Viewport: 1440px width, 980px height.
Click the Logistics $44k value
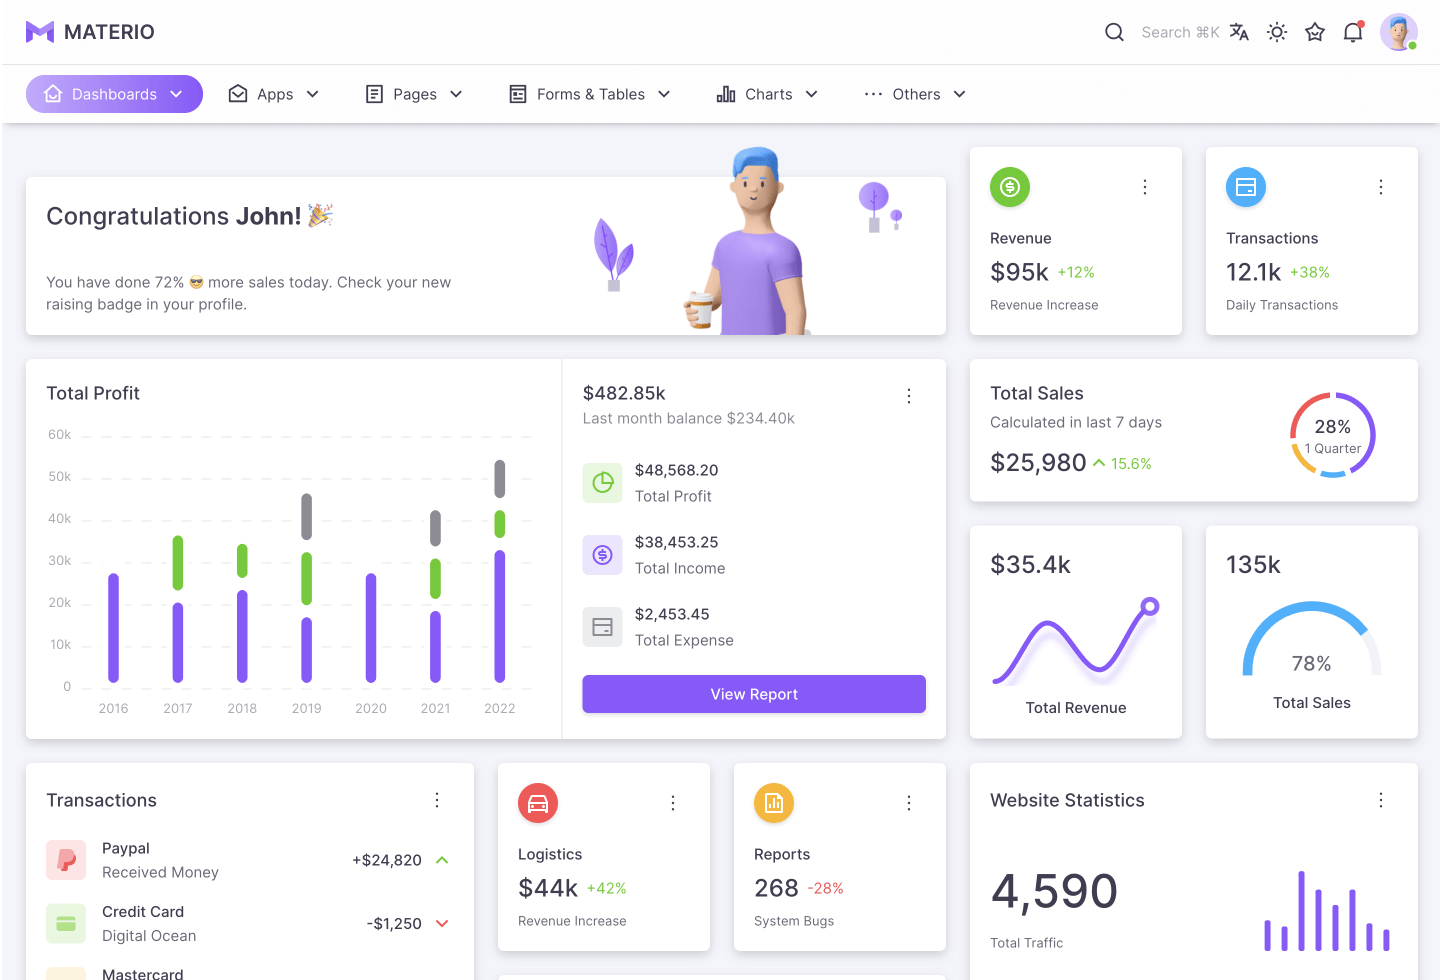coord(548,888)
